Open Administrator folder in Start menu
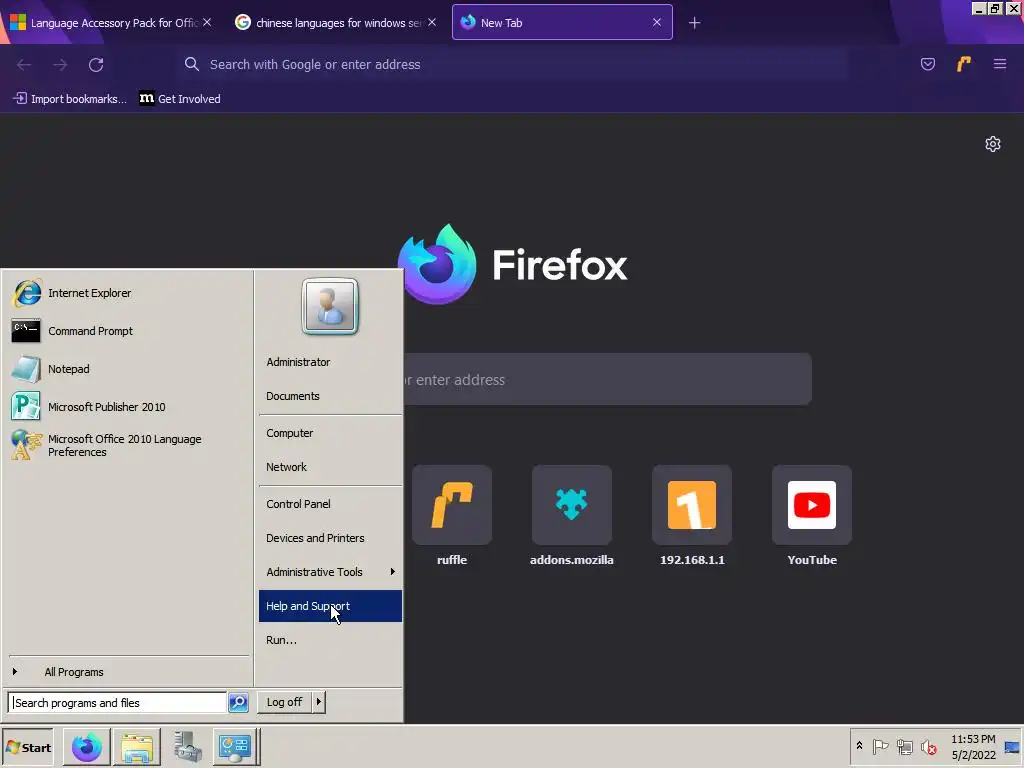Viewport: 1024px width, 768px height. pos(330,362)
